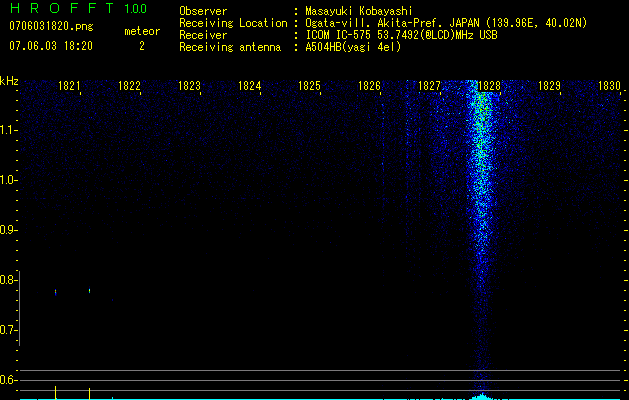Click time axis label 1829
629x400 pixels.
point(549,86)
